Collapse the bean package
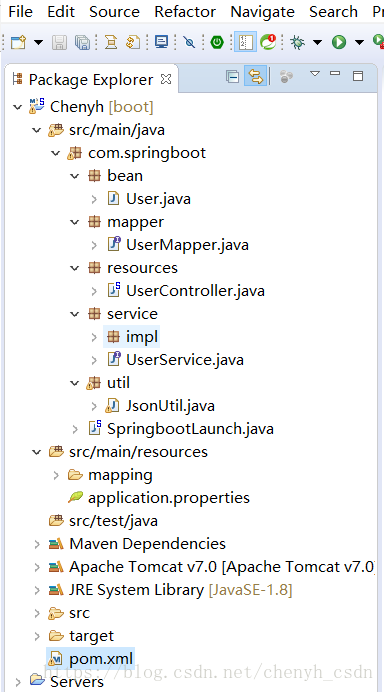The height and width of the screenshot is (692, 384). point(75,176)
